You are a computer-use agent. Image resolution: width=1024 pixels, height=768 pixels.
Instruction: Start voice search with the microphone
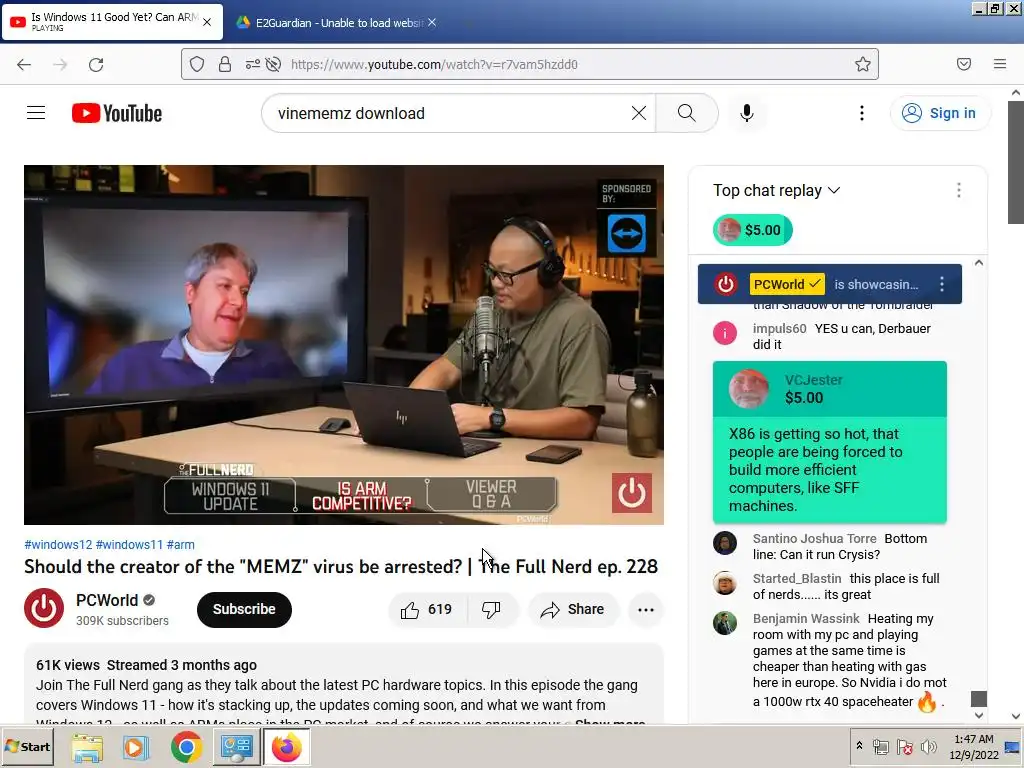(x=746, y=113)
